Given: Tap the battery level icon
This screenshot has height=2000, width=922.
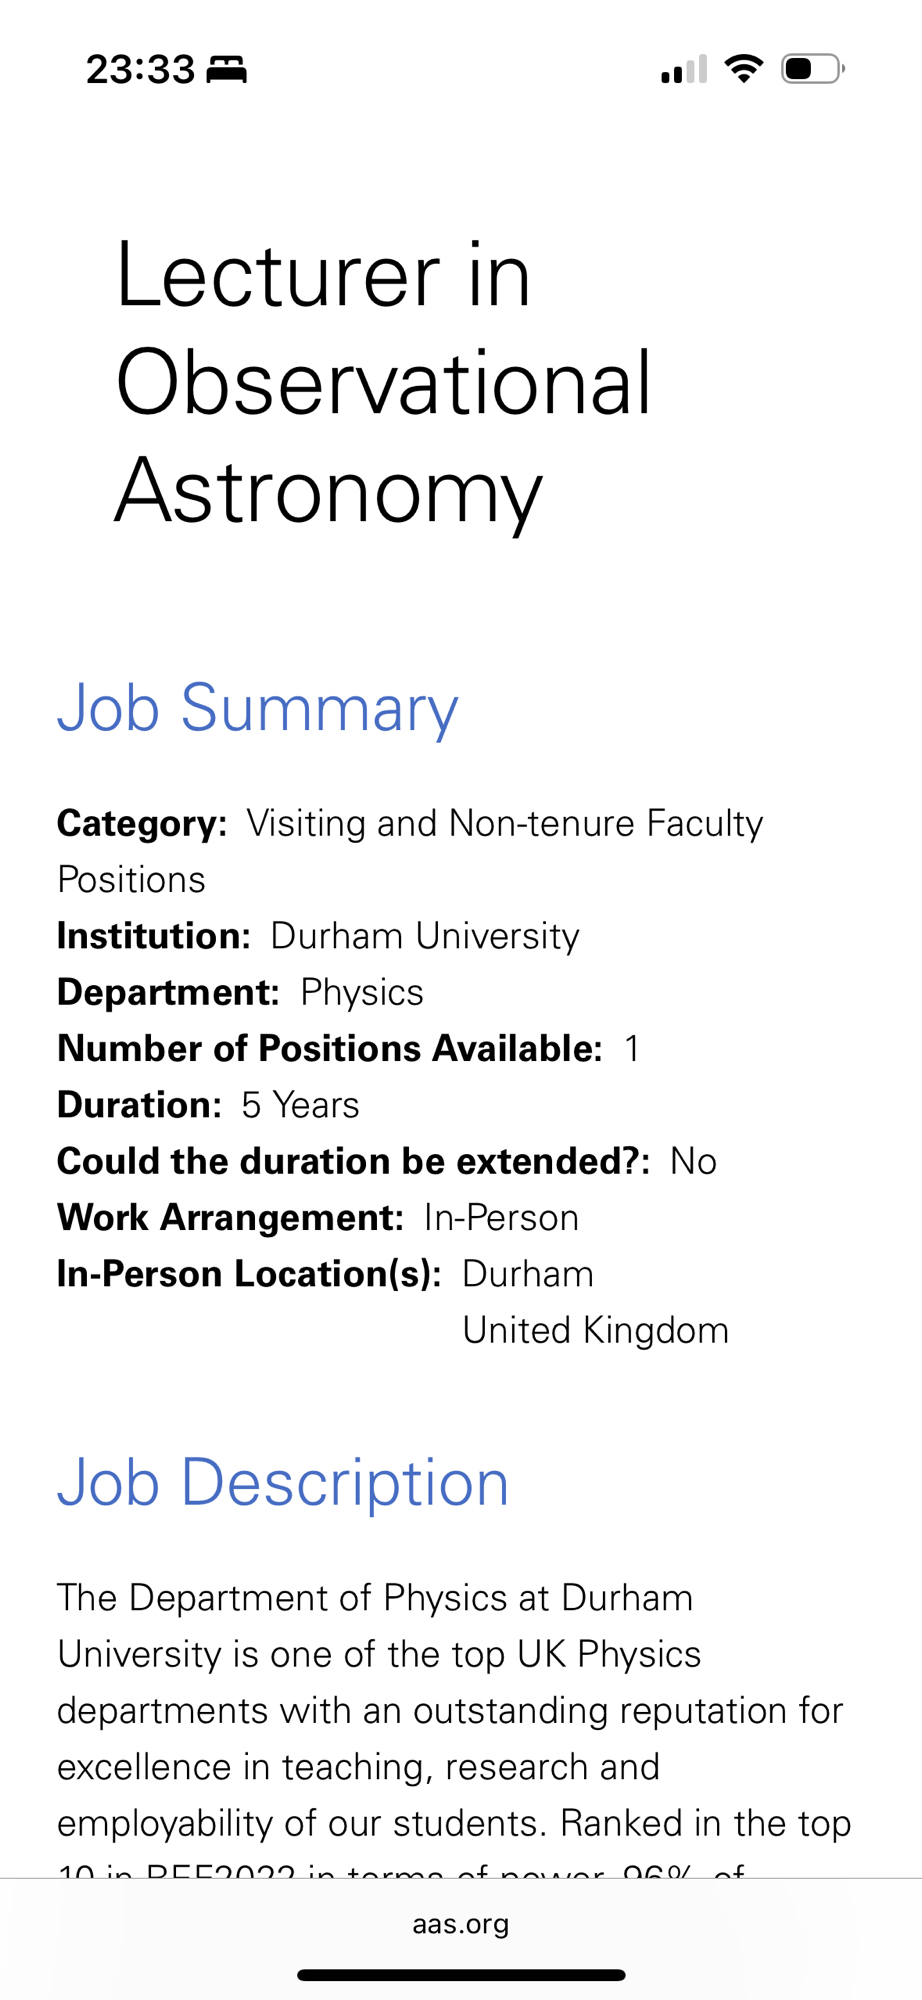Looking at the screenshot, I should click(x=812, y=69).
